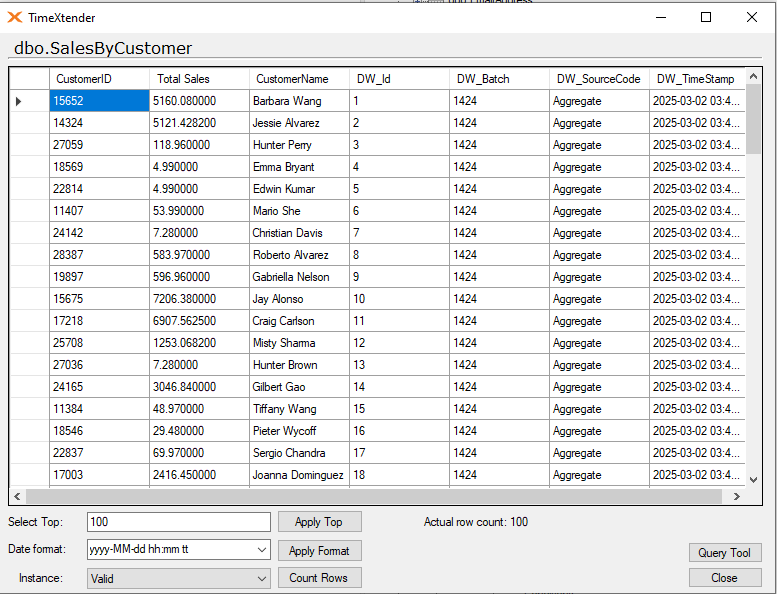Click the DW_SourceCode column header

(599, 79)
